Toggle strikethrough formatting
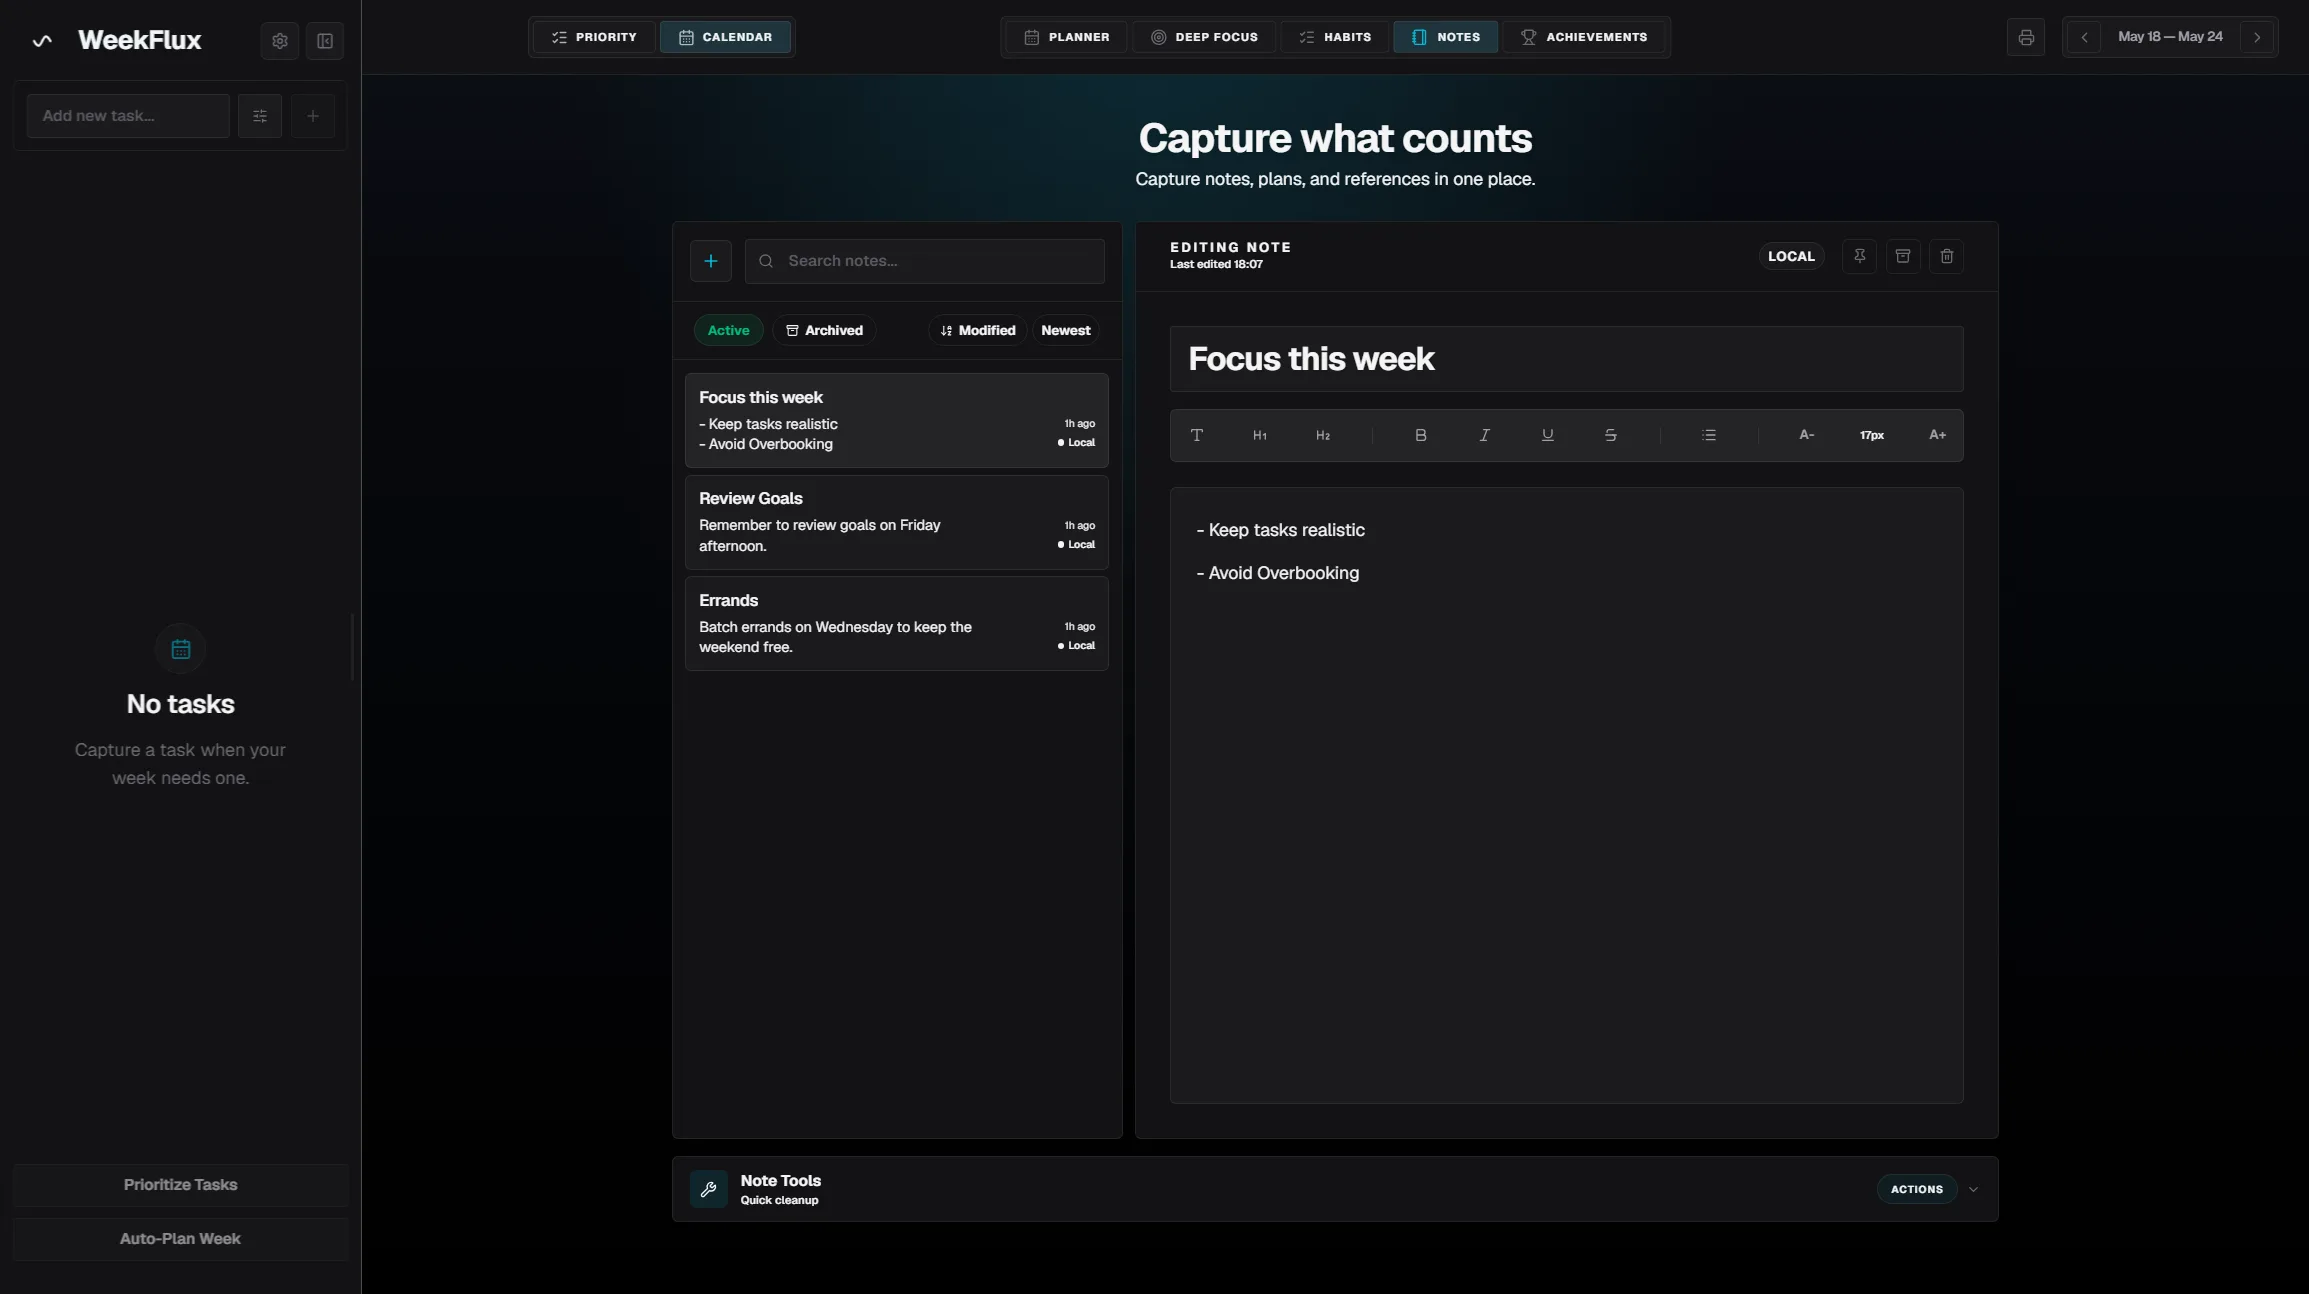The height and width of the screenshot is (1294, 2309). 1611,435
